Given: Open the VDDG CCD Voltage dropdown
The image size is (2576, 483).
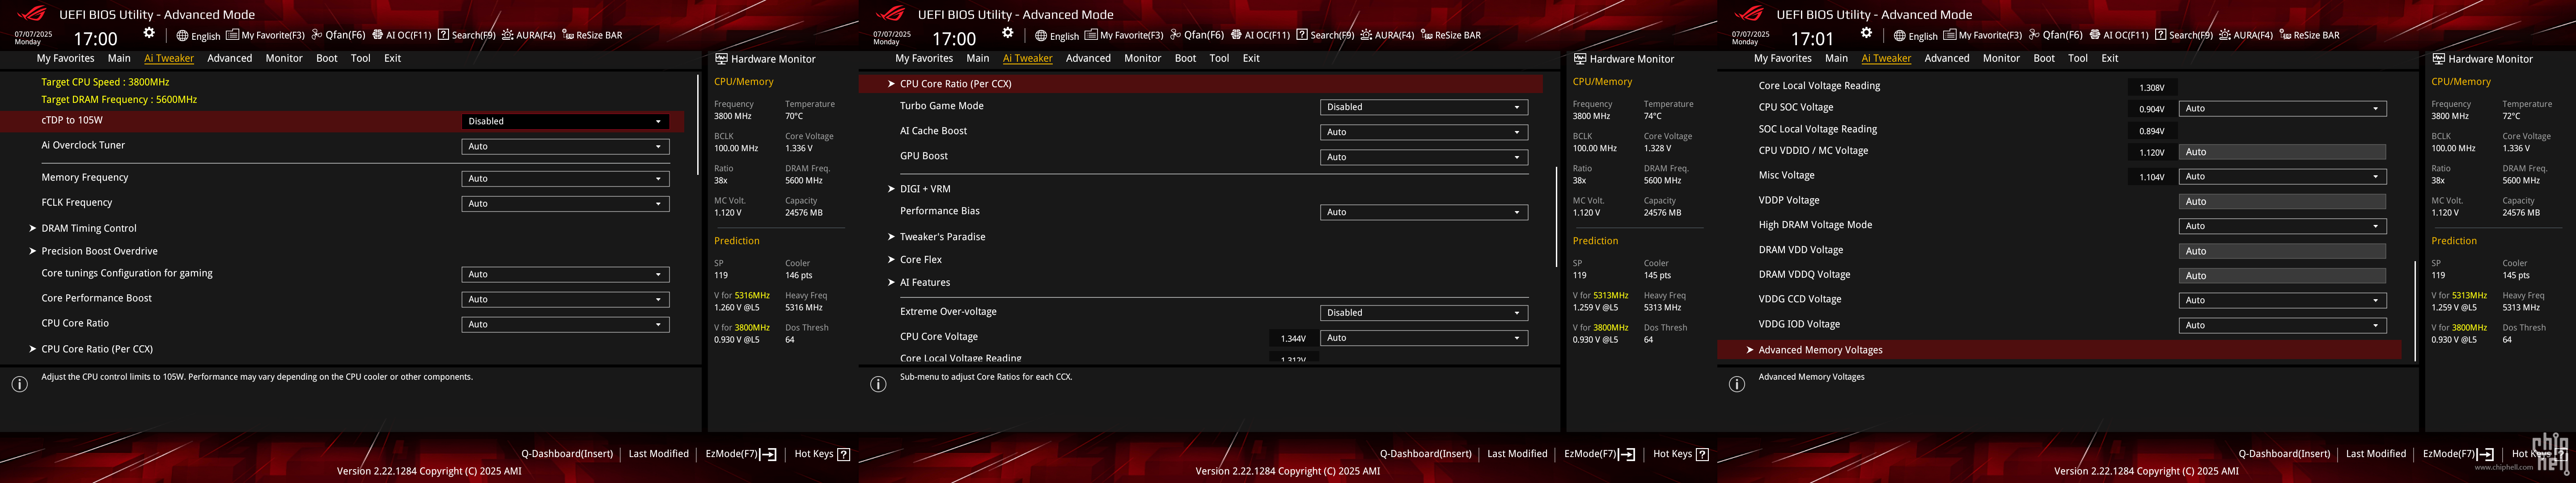Looking at the screenshot, I should point(2282,300).
